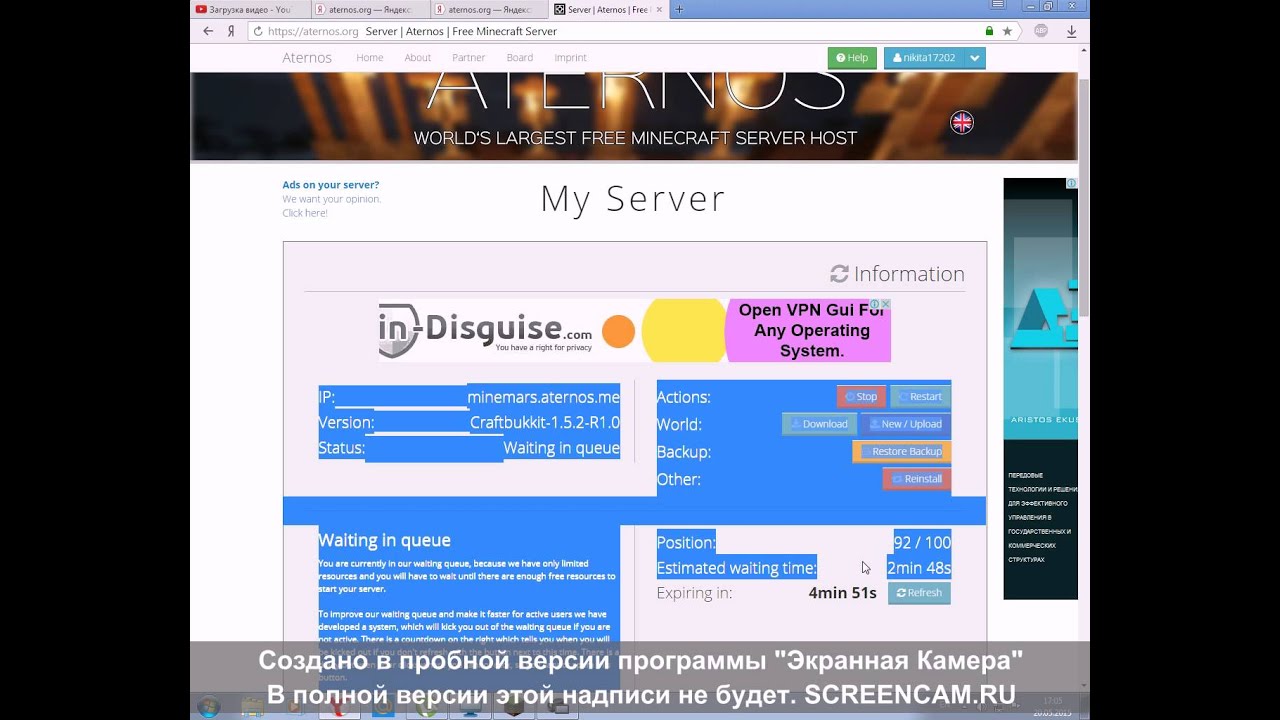Click the Restore Backup button
Image resolution: width=1280 pixels, height=720 pixels.
[900, 452]
